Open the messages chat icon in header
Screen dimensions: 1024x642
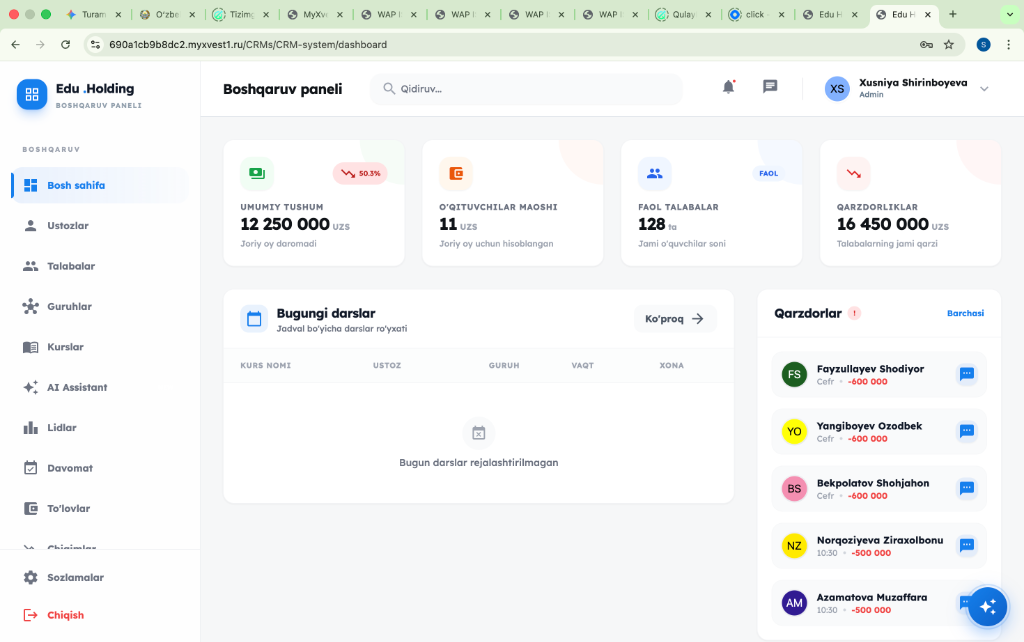point(770,86)
